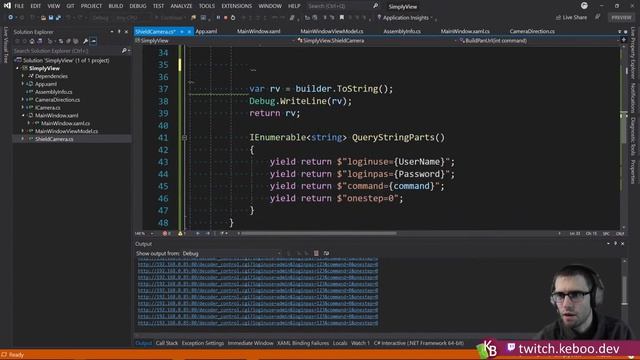
Task: Switch to the AssemblyInfo.cs tab
Action: pos(402,31)
